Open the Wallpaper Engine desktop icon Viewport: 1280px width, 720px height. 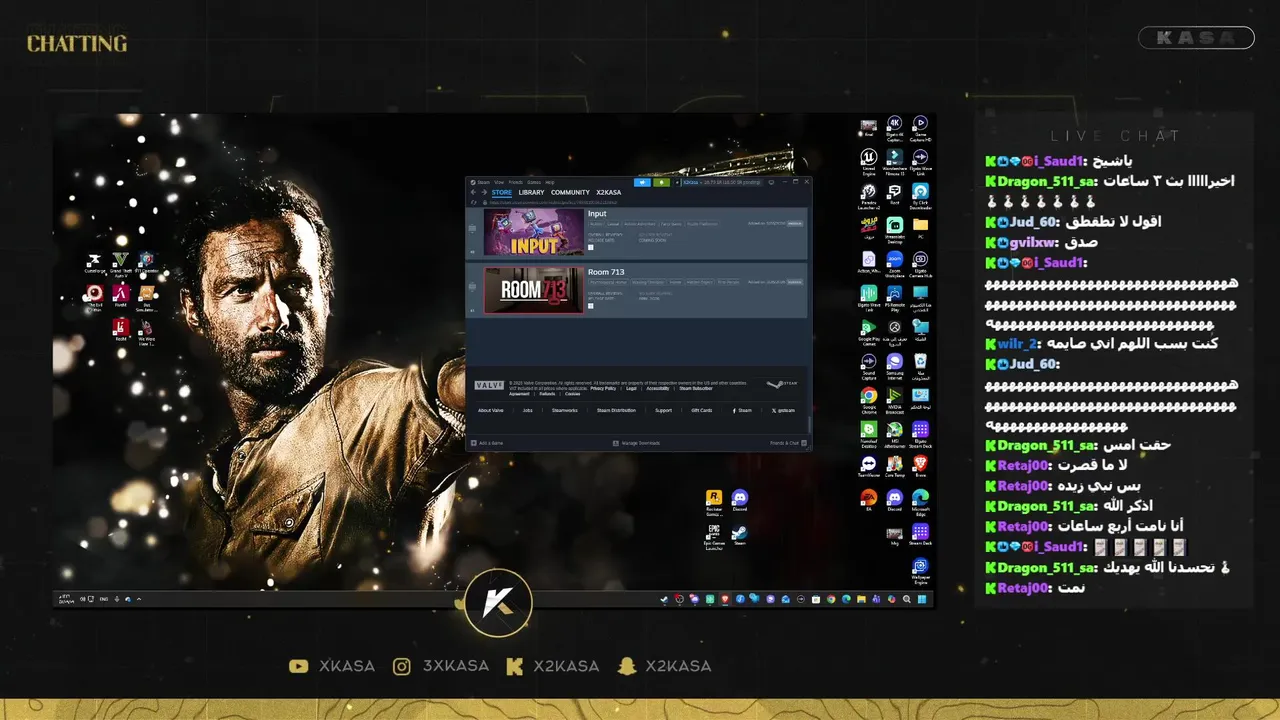[921, 568]
